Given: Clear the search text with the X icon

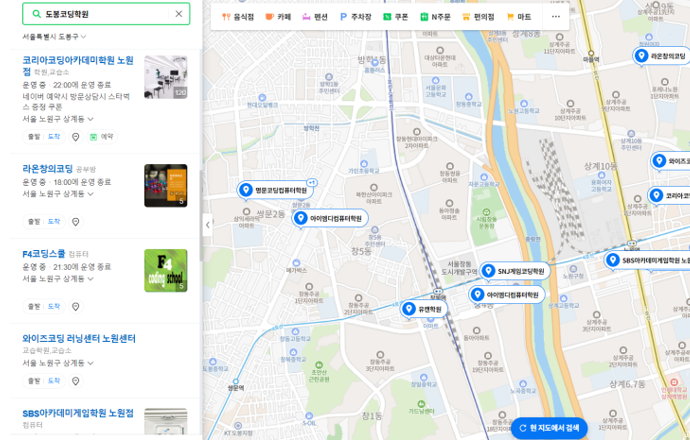Looking at the screenshot, I should tap(179, 14).
